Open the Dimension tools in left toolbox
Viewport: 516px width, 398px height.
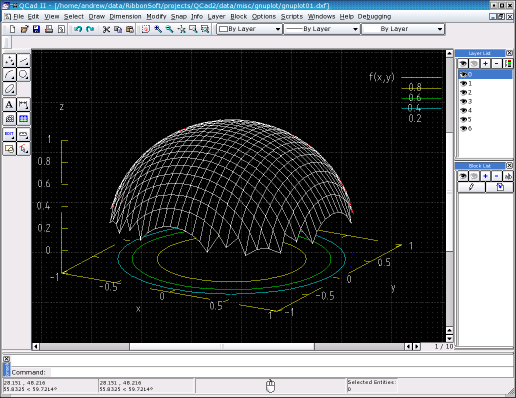[x=23, y=105]
